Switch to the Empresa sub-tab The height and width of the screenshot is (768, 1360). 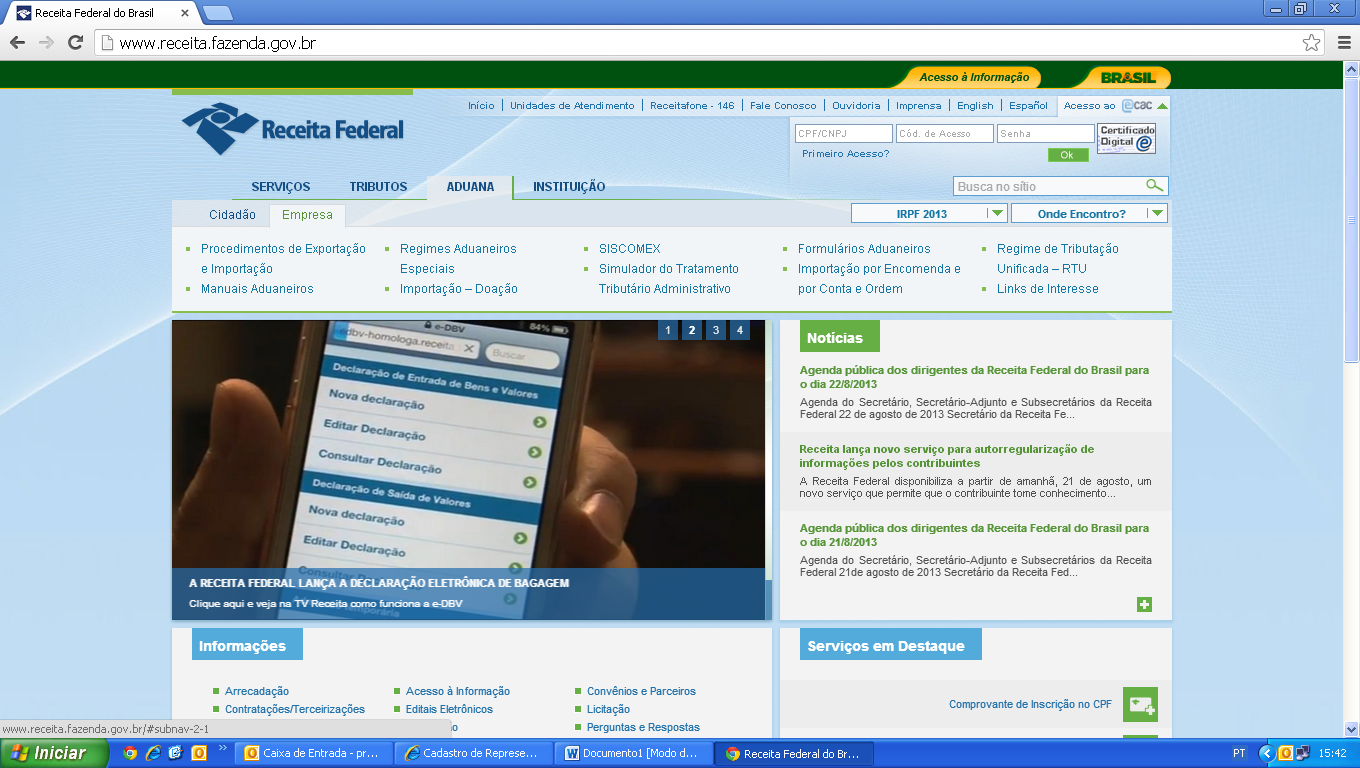click(307, 215)
